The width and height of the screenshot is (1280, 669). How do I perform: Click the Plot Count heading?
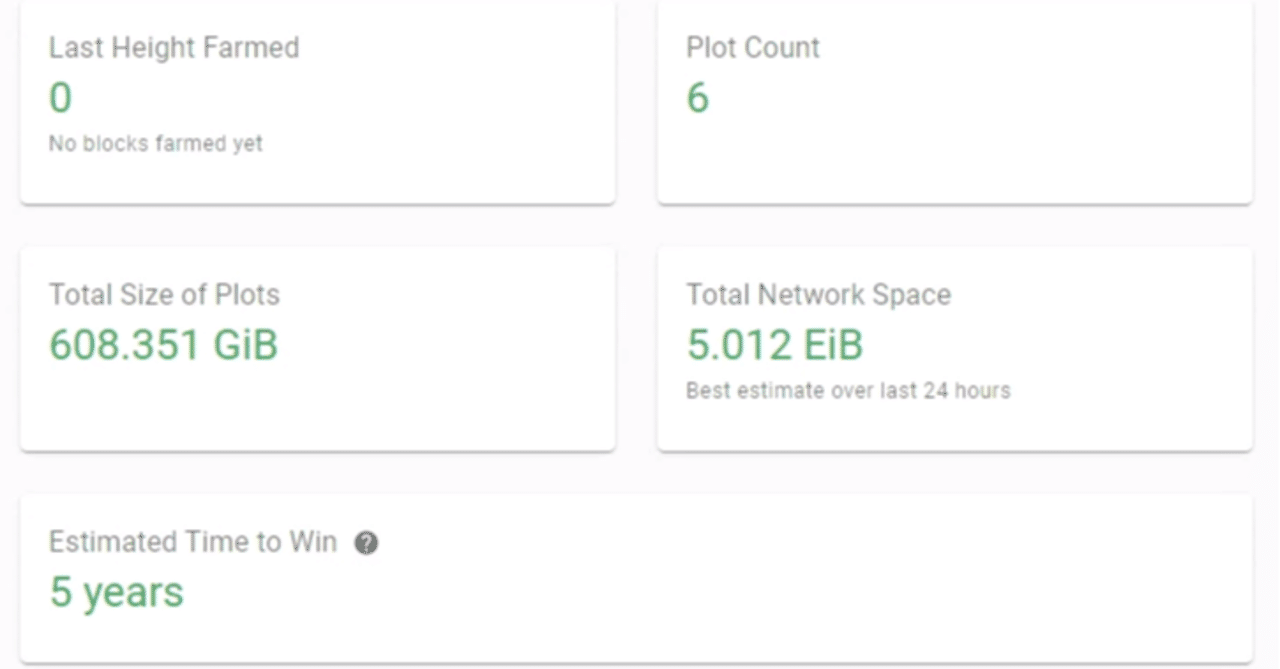(x=753, y=47)
